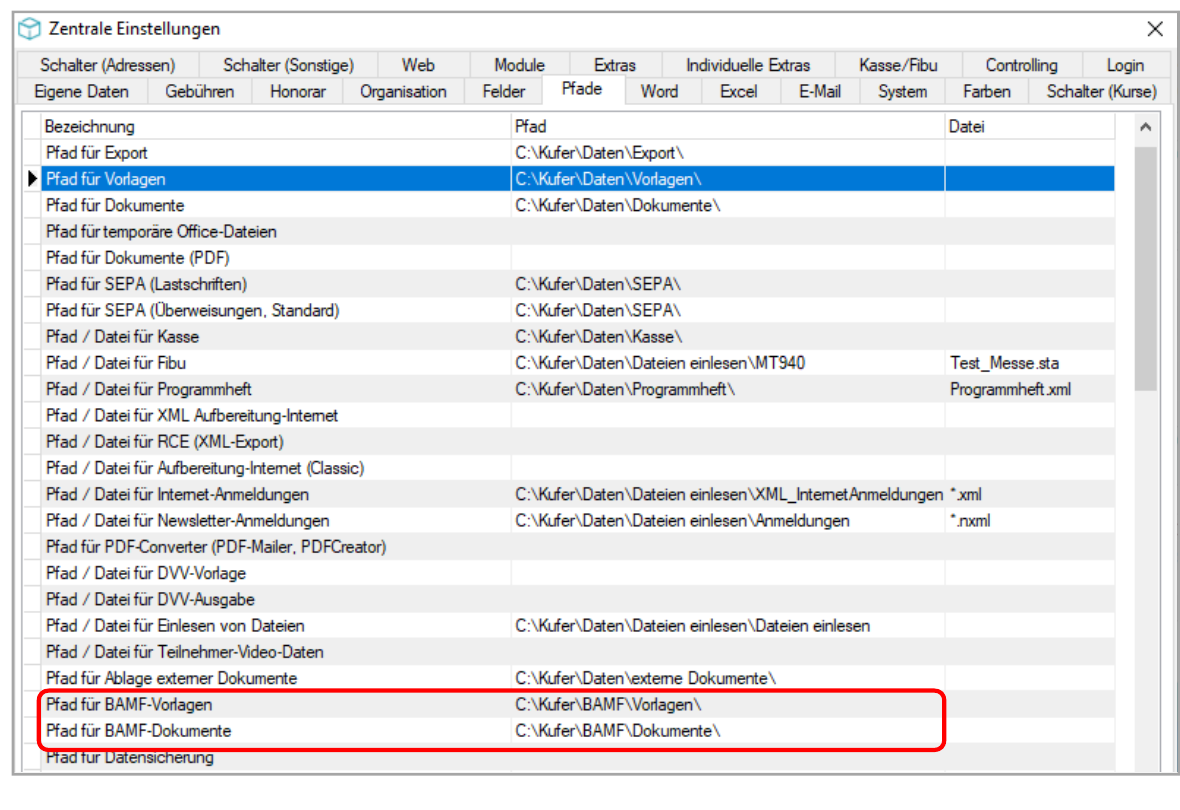Switch to the Schalter (Sonstige) tab
The width and height of the screenshot is (1180, 810).
pos(288,65)
